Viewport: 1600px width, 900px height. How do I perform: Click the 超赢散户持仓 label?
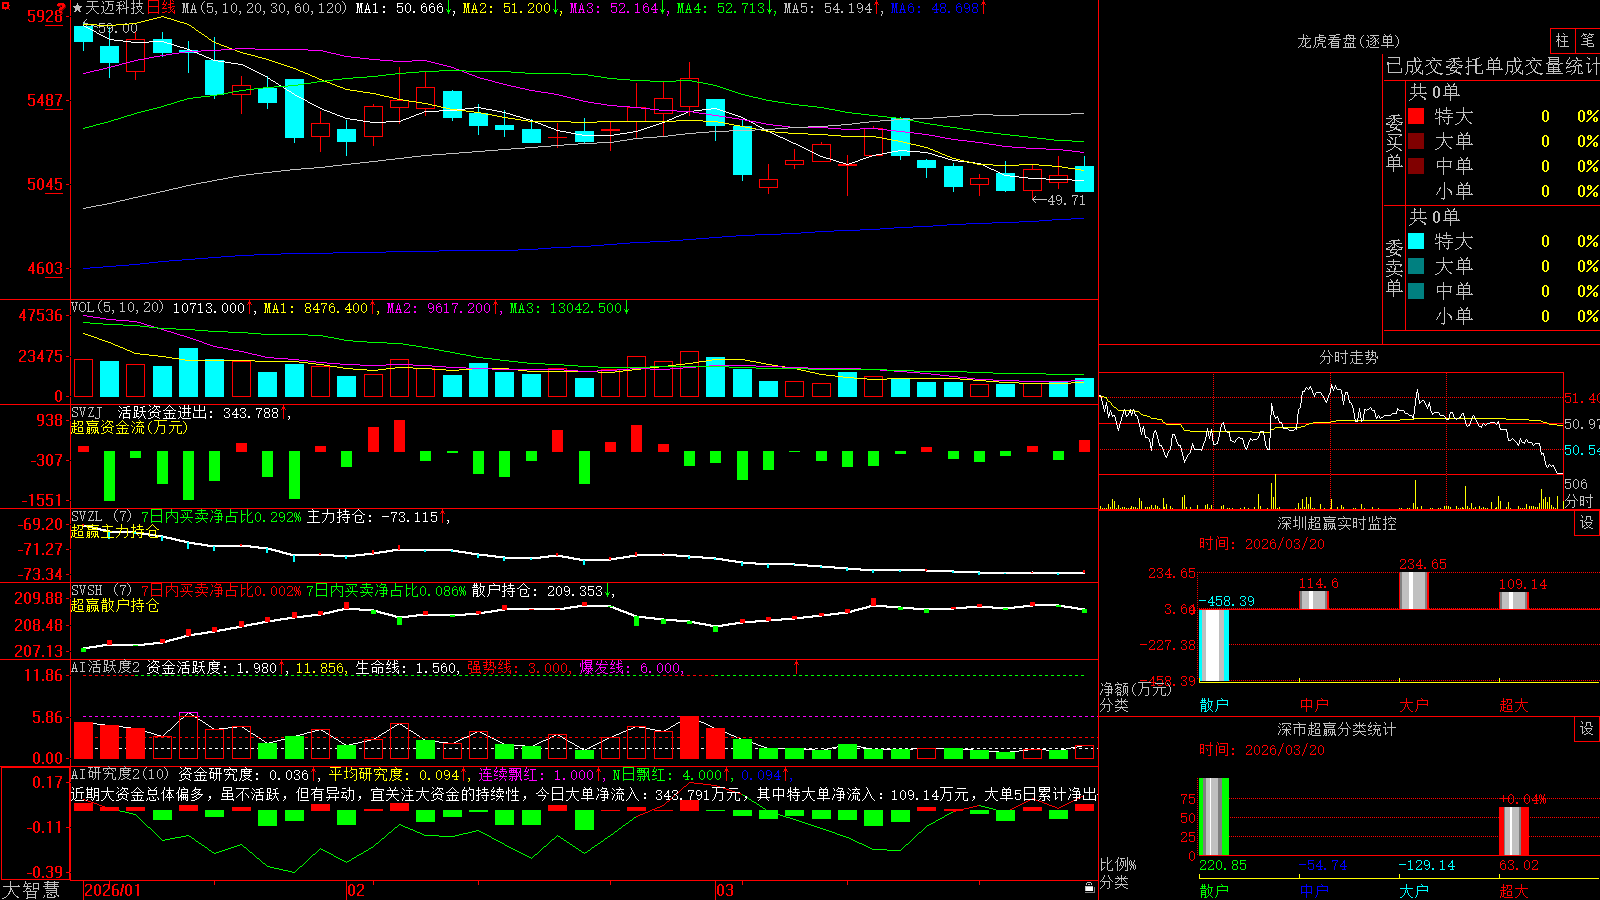tap(115, 605)
